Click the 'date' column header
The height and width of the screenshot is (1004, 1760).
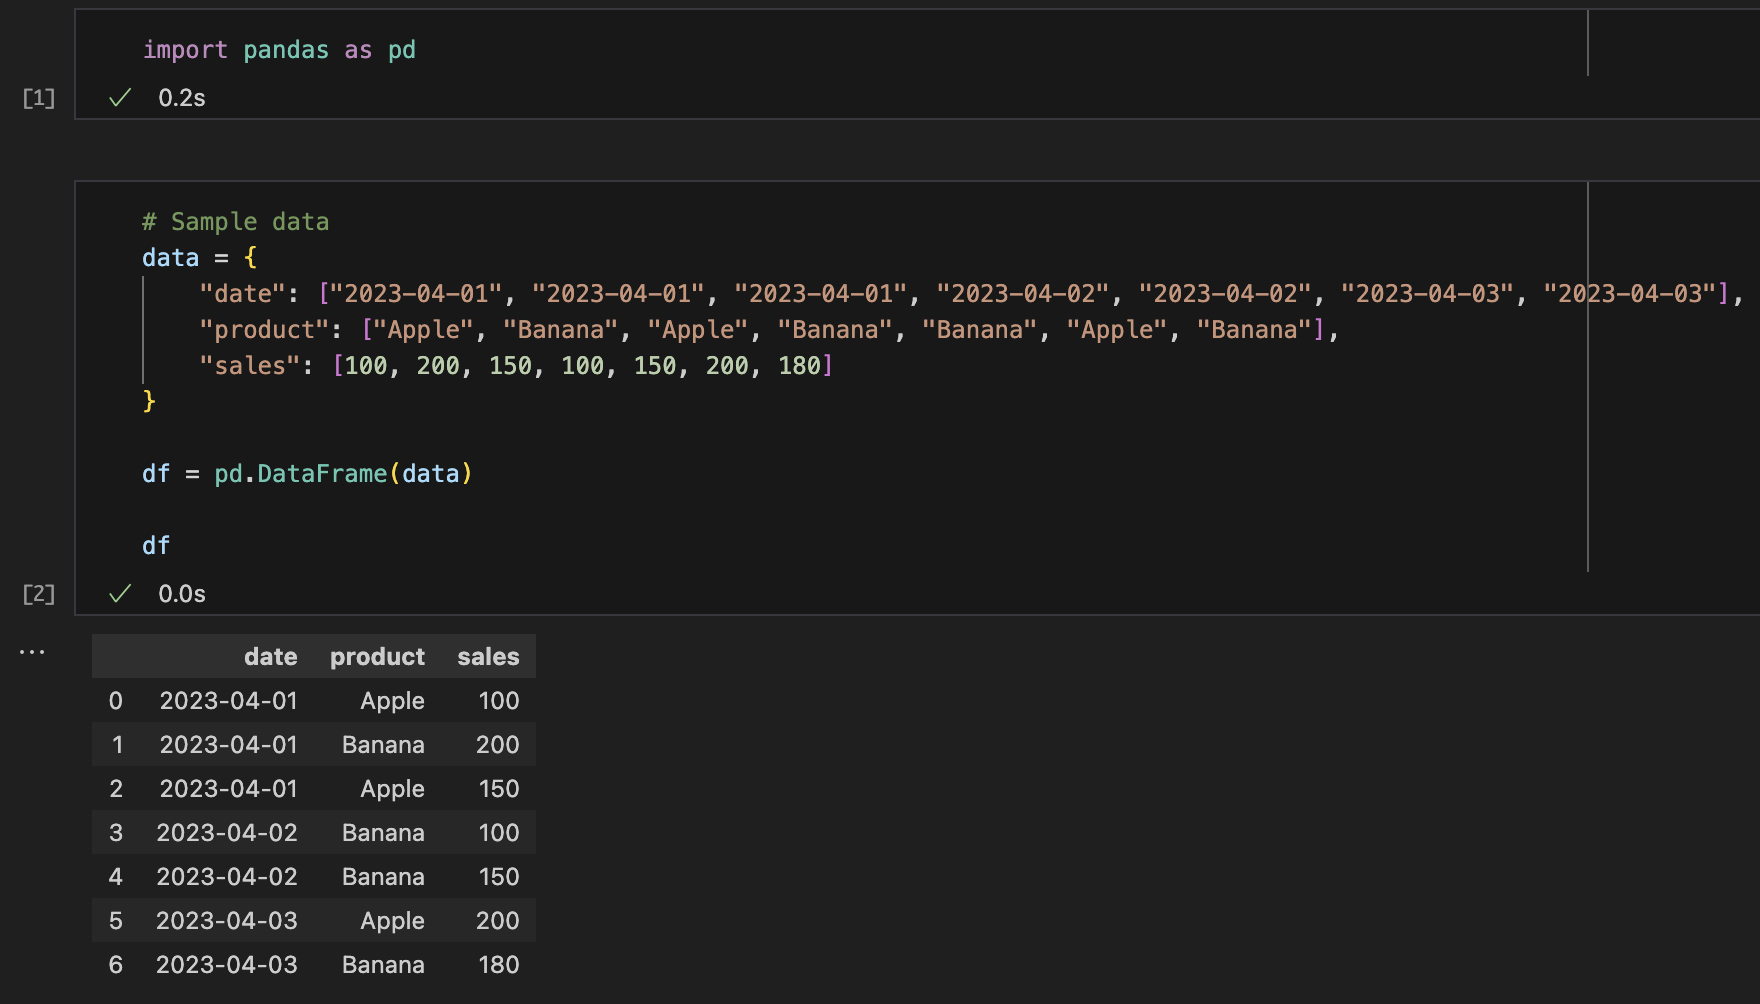point(270,657)
